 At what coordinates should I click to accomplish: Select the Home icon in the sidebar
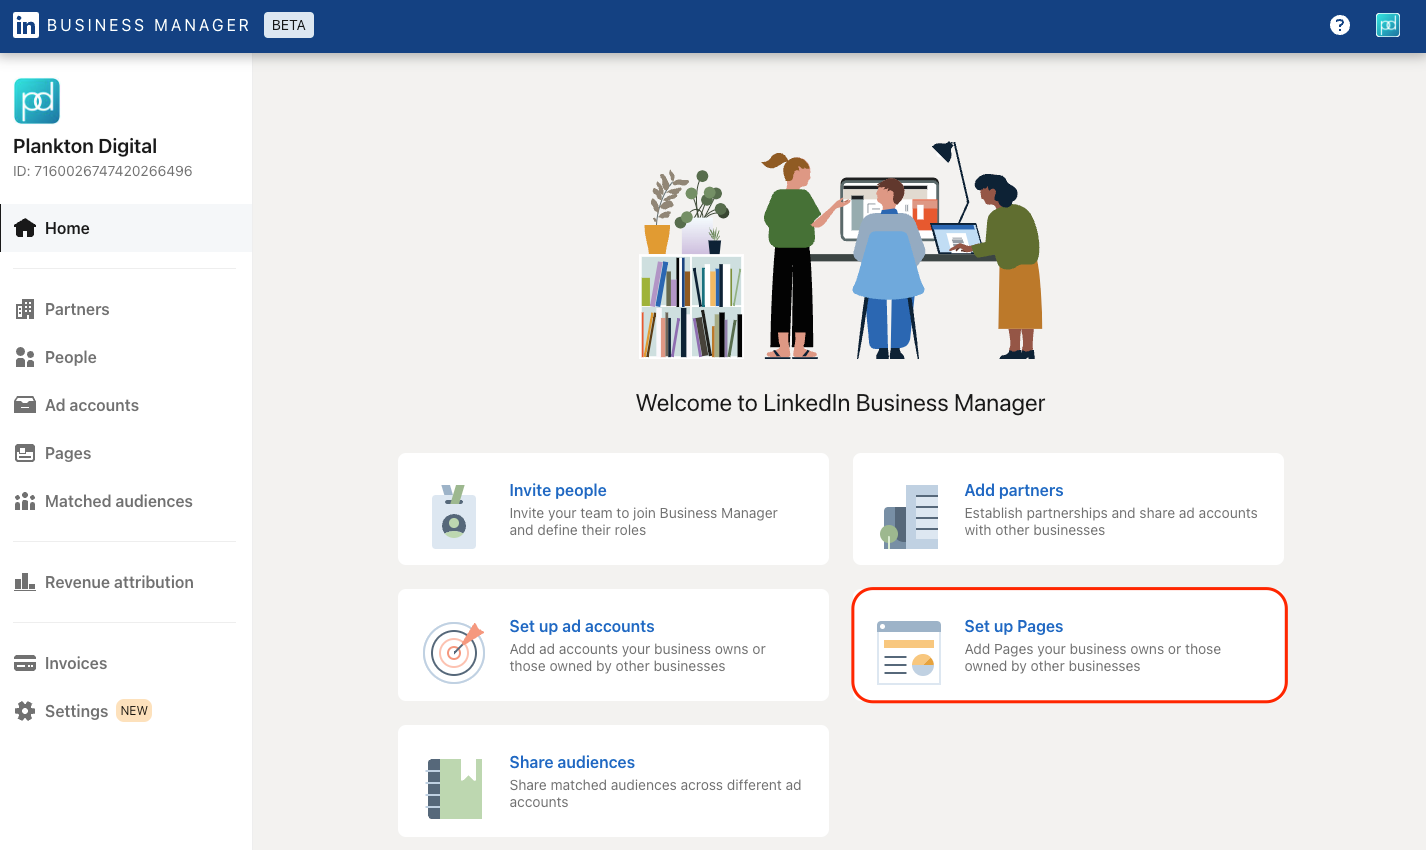coord(25,227)
